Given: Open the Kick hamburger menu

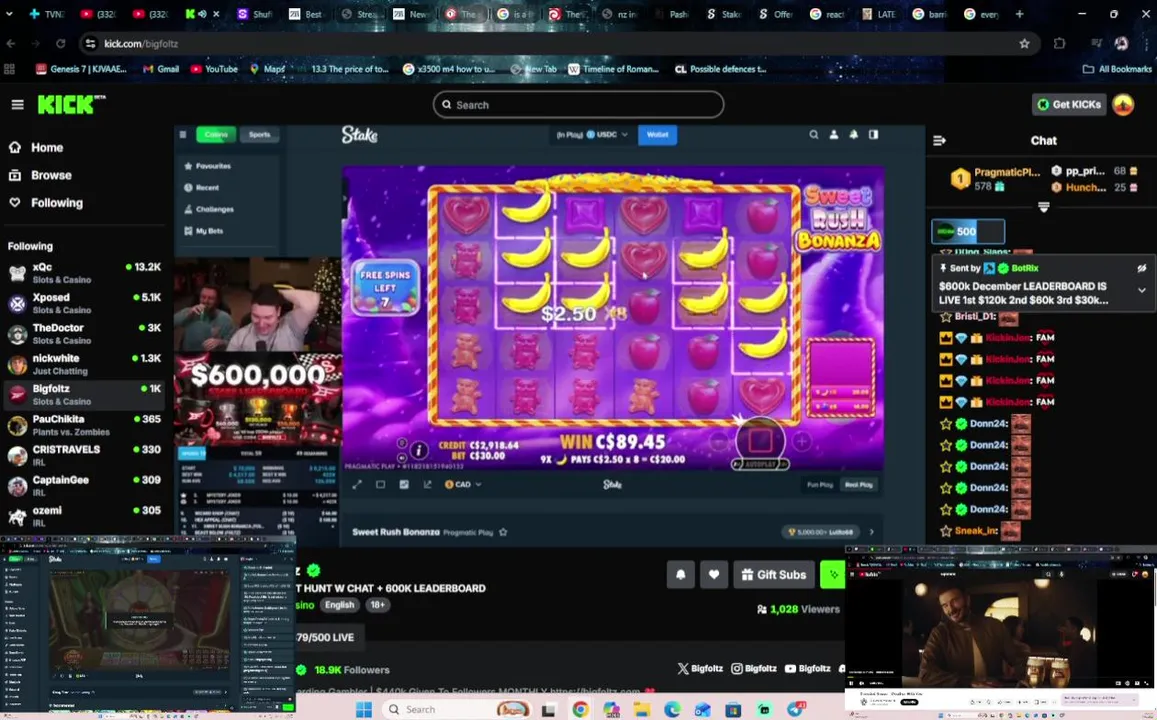Looking at the screenshot, I should [17, 105].
